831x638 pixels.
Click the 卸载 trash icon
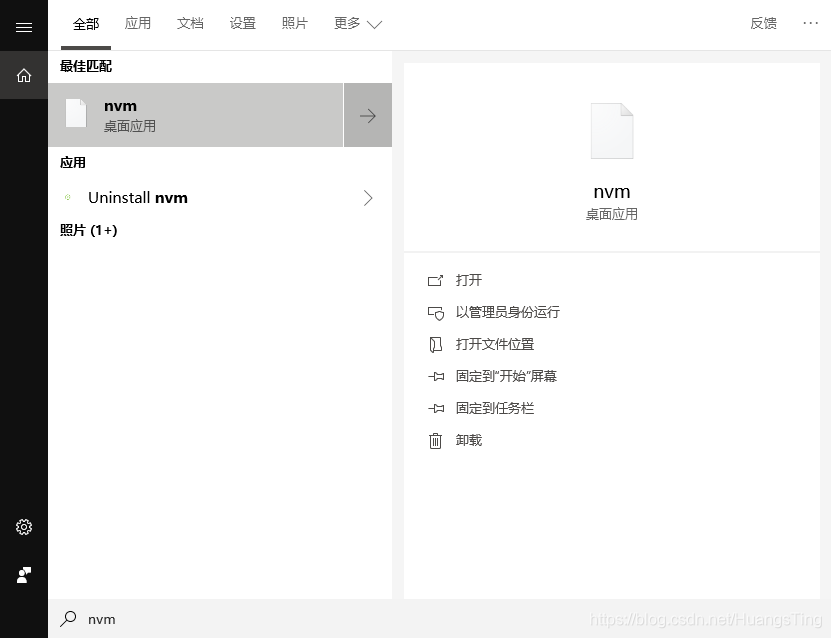click(435, 440)
